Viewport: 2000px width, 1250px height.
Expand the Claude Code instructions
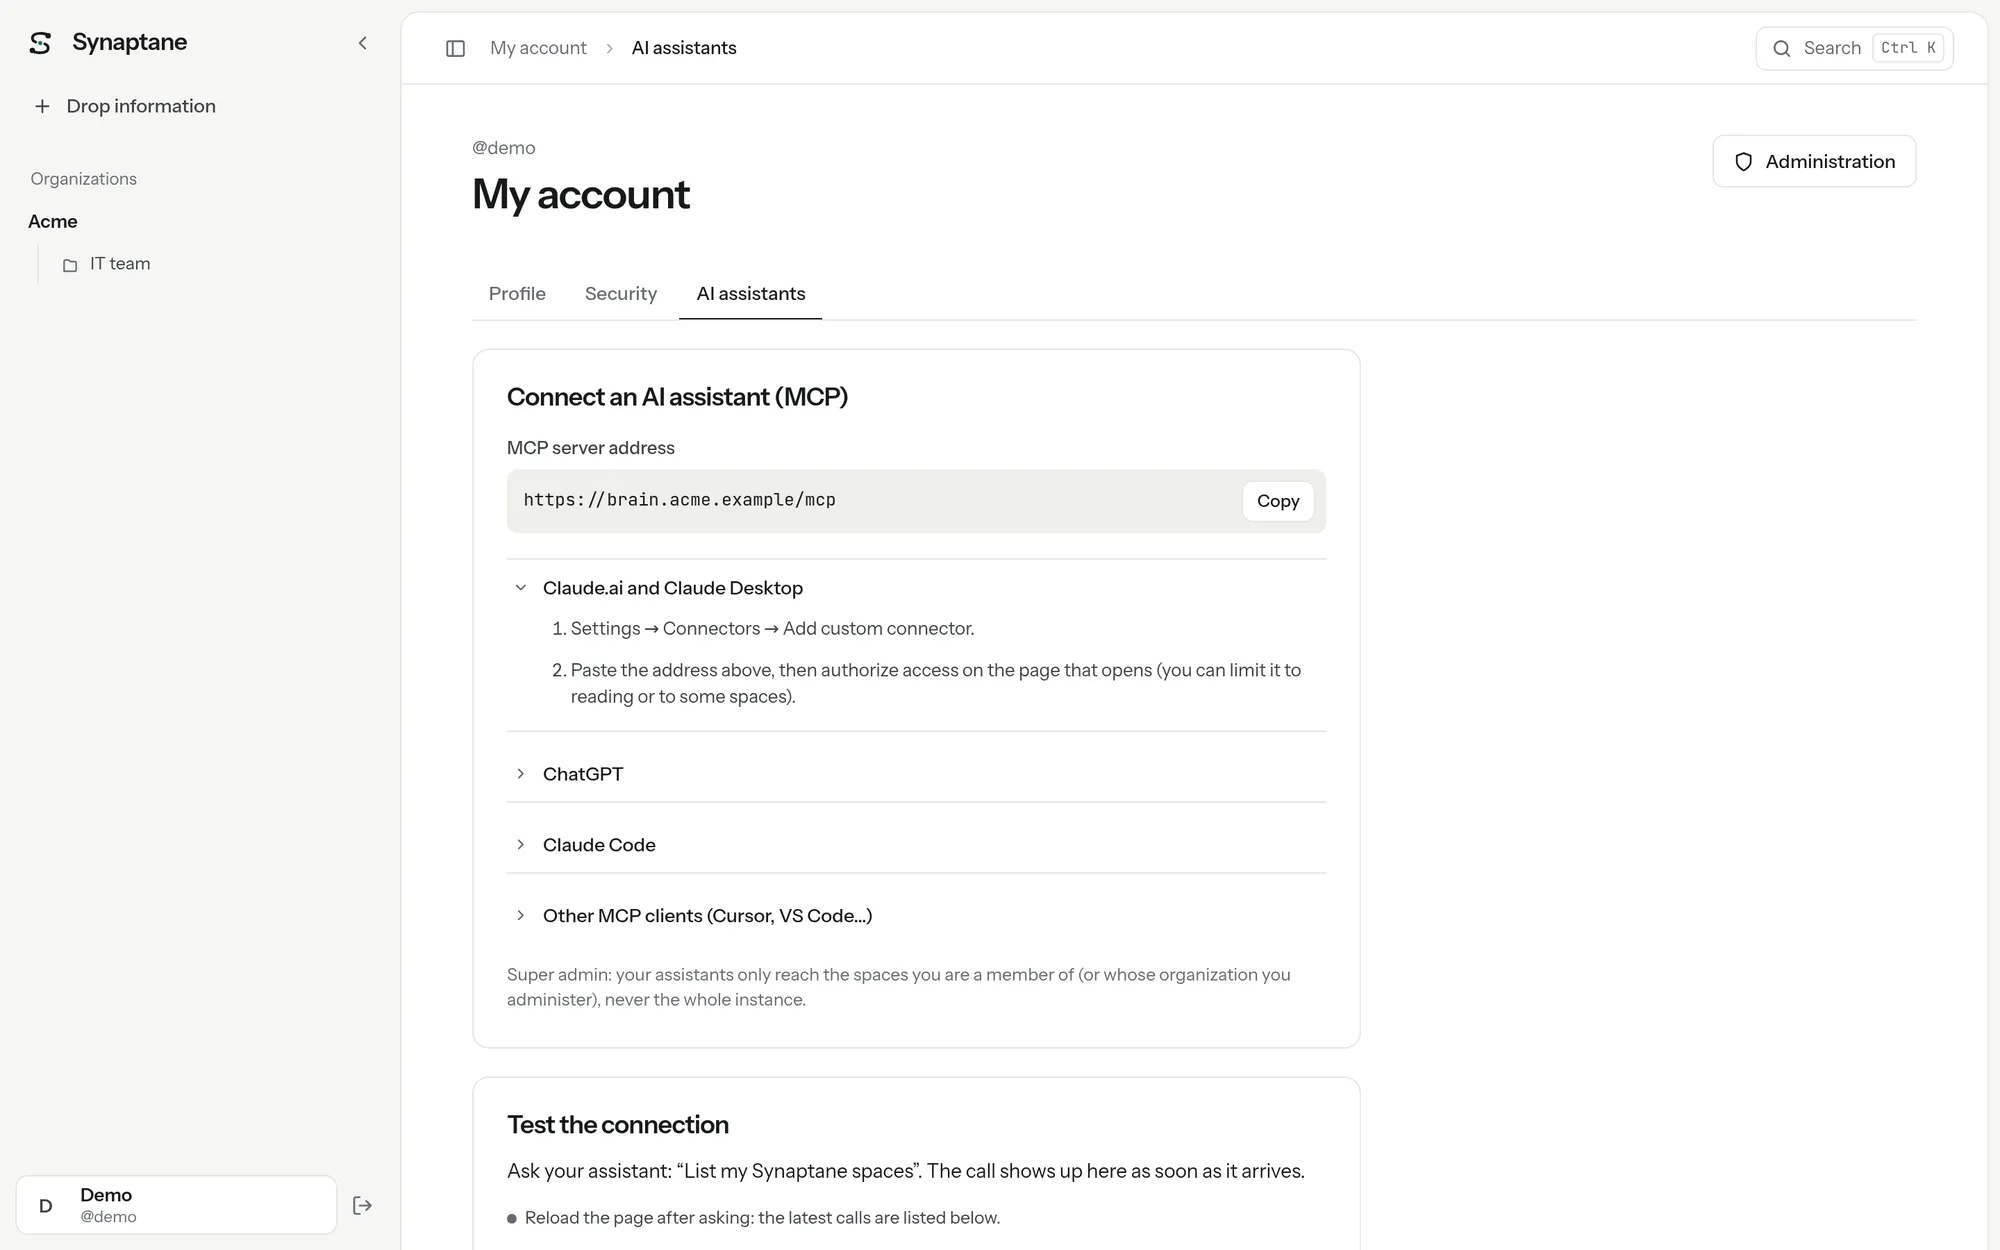tap(916, 845)
